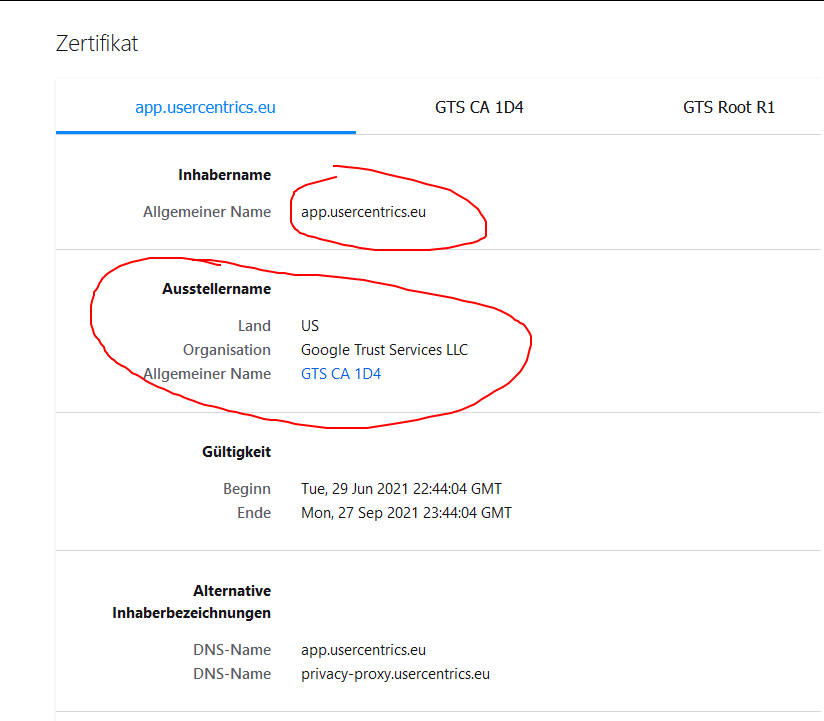The height and width of the screenshot is (721, 824).
Task: Select DNS-Name value app.usercentrics.eu
Action: pos(363,650)
